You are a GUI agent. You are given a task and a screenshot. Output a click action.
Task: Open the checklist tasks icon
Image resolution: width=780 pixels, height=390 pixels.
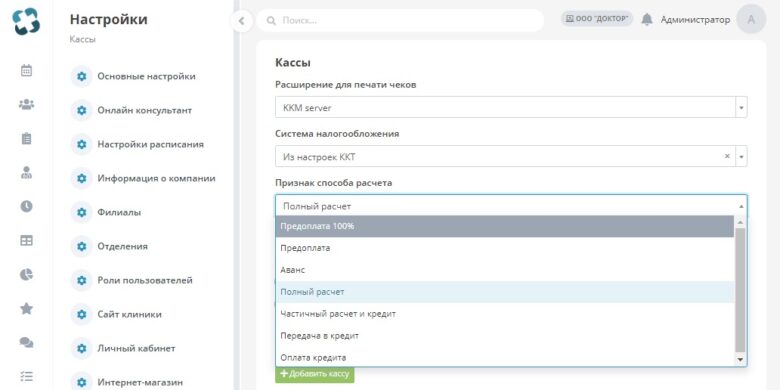(26, 377)
